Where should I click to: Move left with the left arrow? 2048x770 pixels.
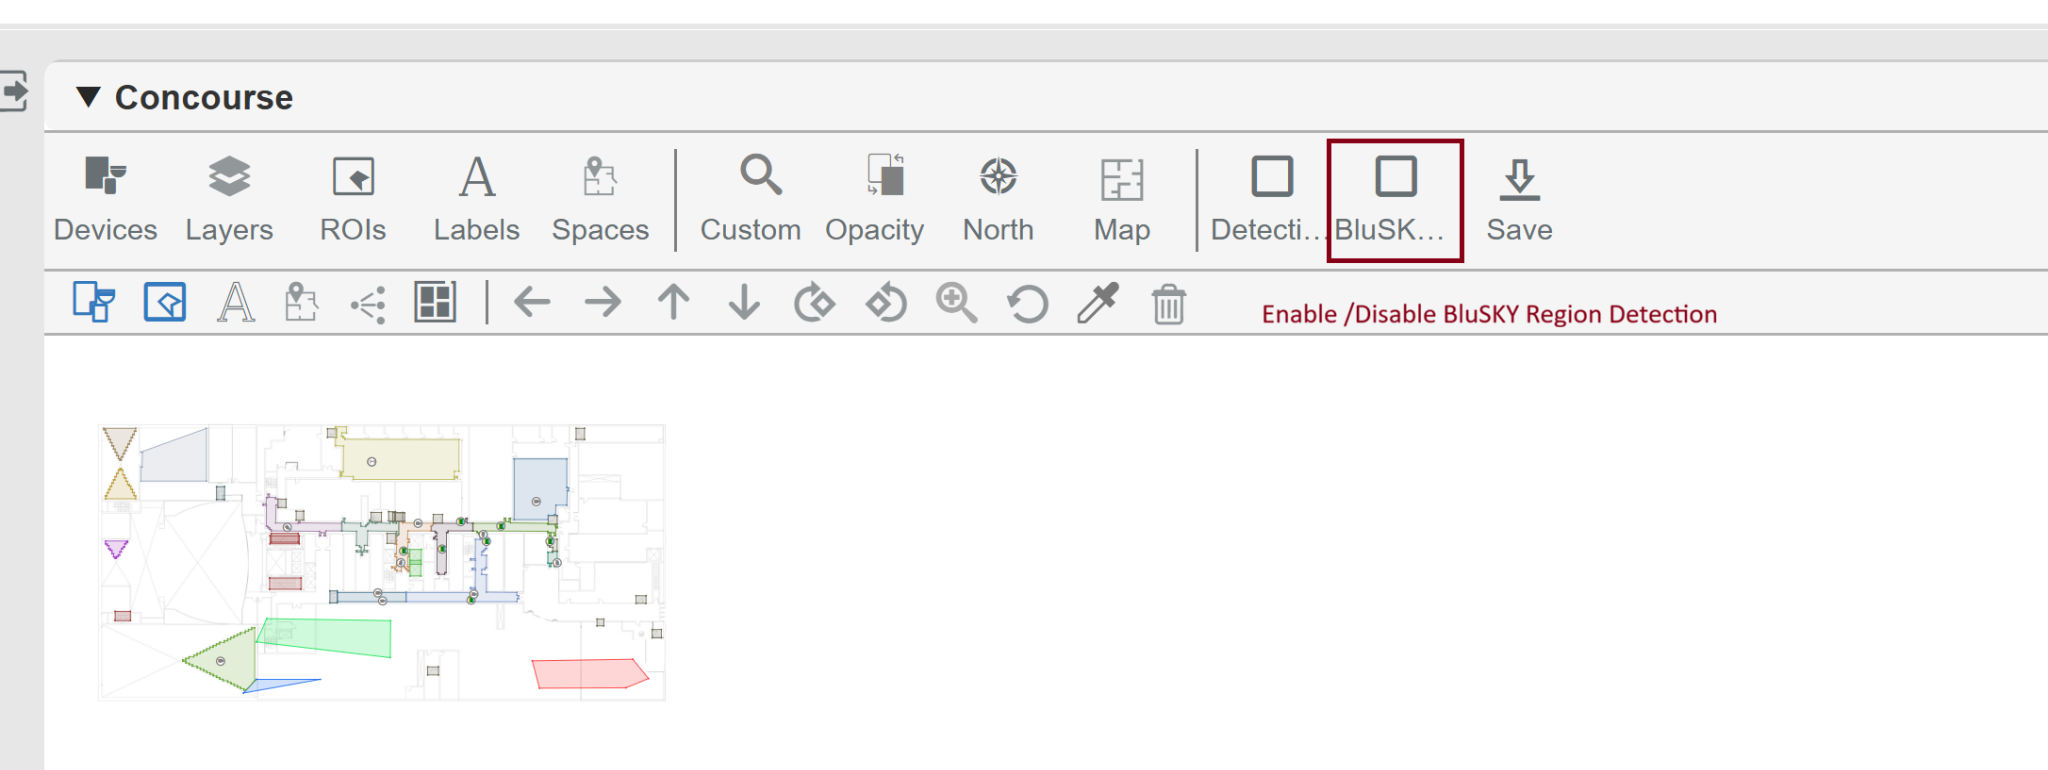[532, 302]
